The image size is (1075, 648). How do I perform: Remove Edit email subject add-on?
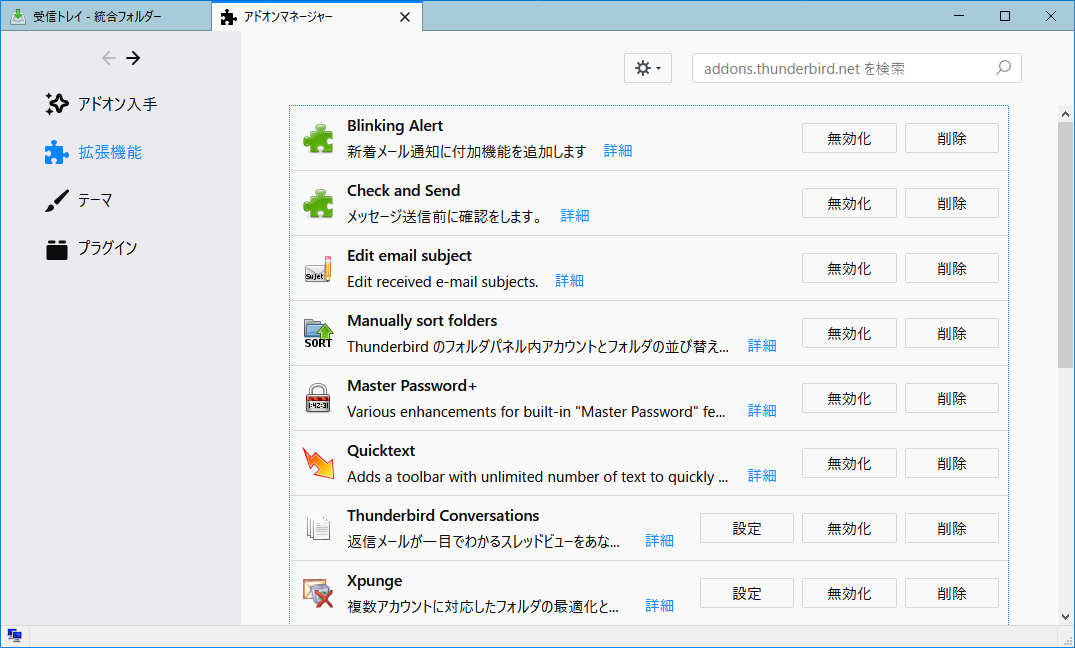(952, 268)
